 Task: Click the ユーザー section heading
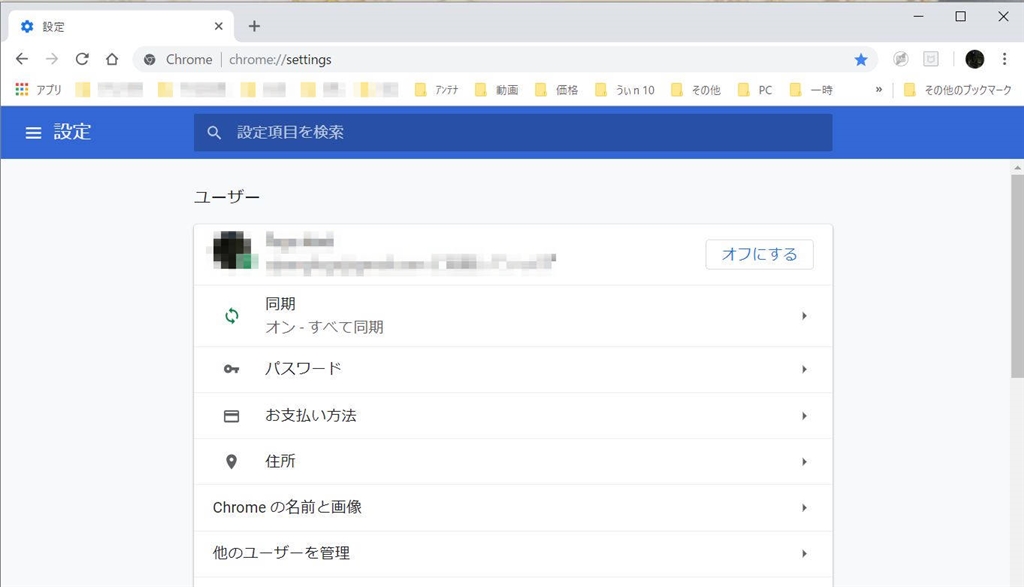(x=227, y=197)
